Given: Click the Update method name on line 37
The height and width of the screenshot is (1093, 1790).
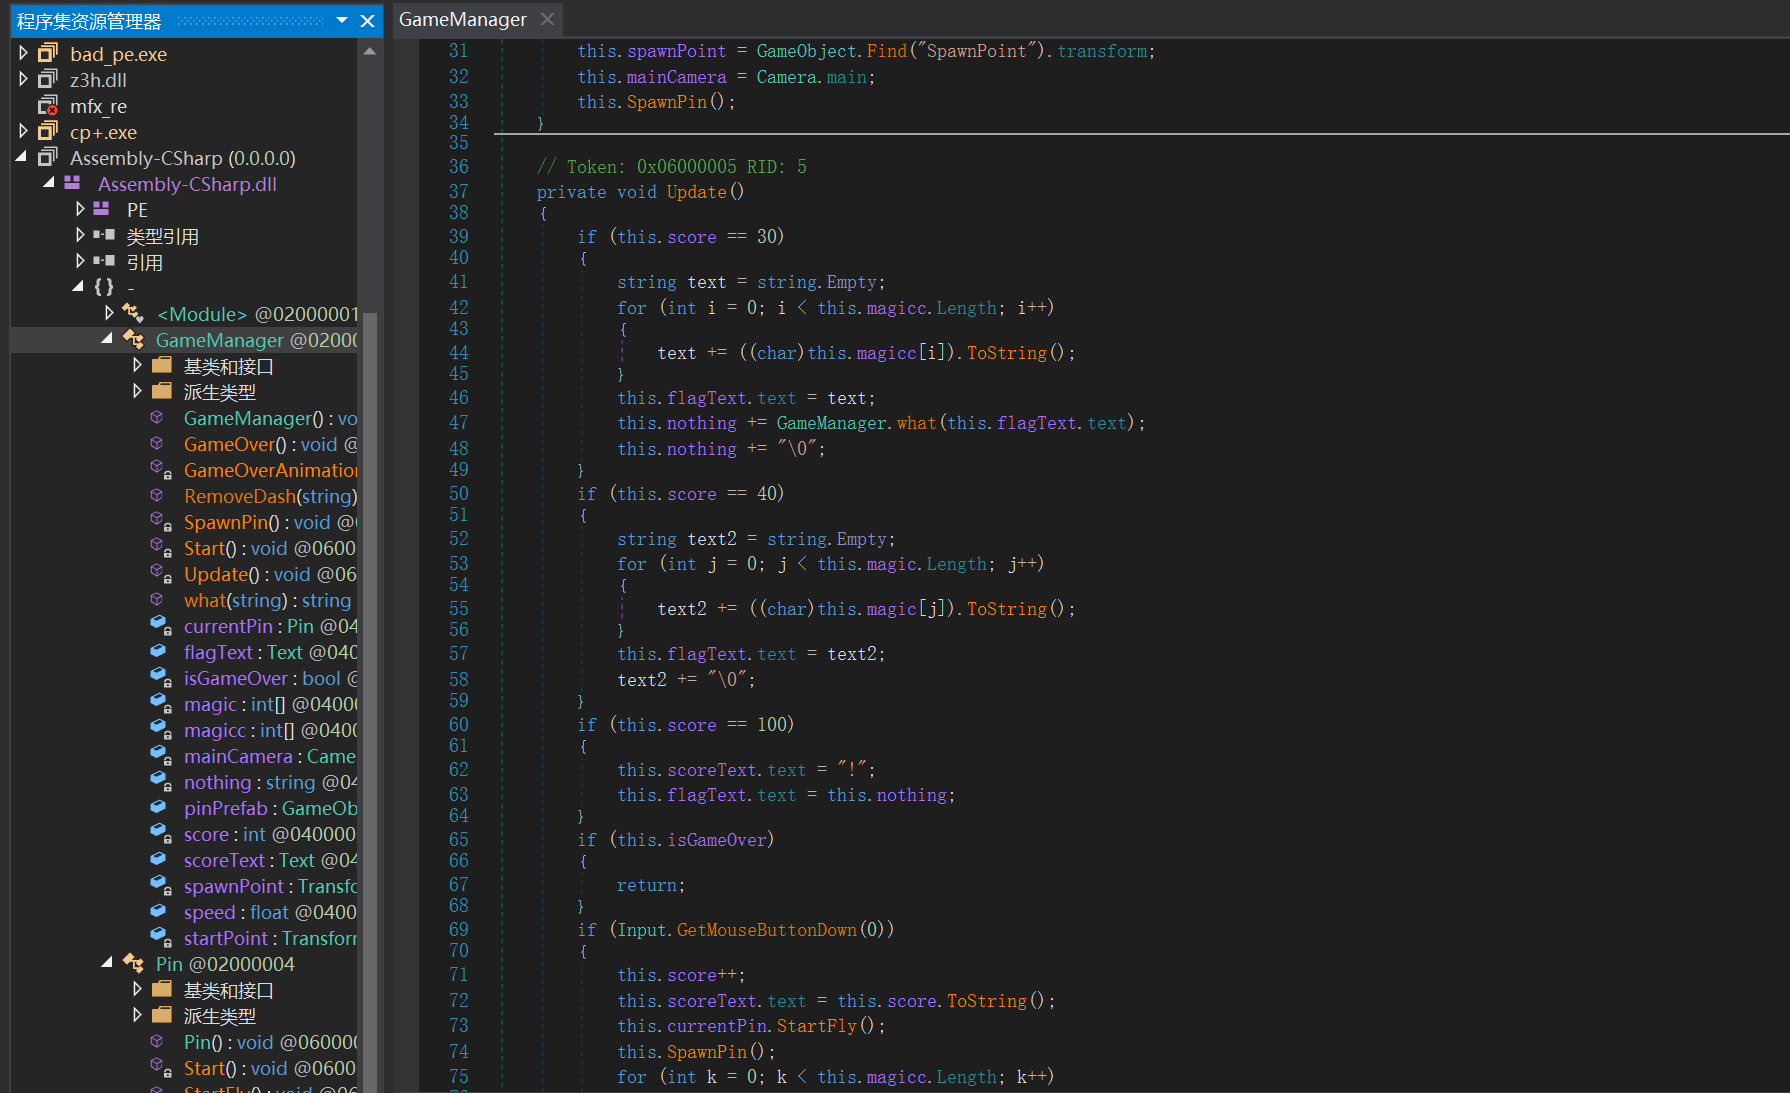Looking at the screenshot, I should point(696,191).
